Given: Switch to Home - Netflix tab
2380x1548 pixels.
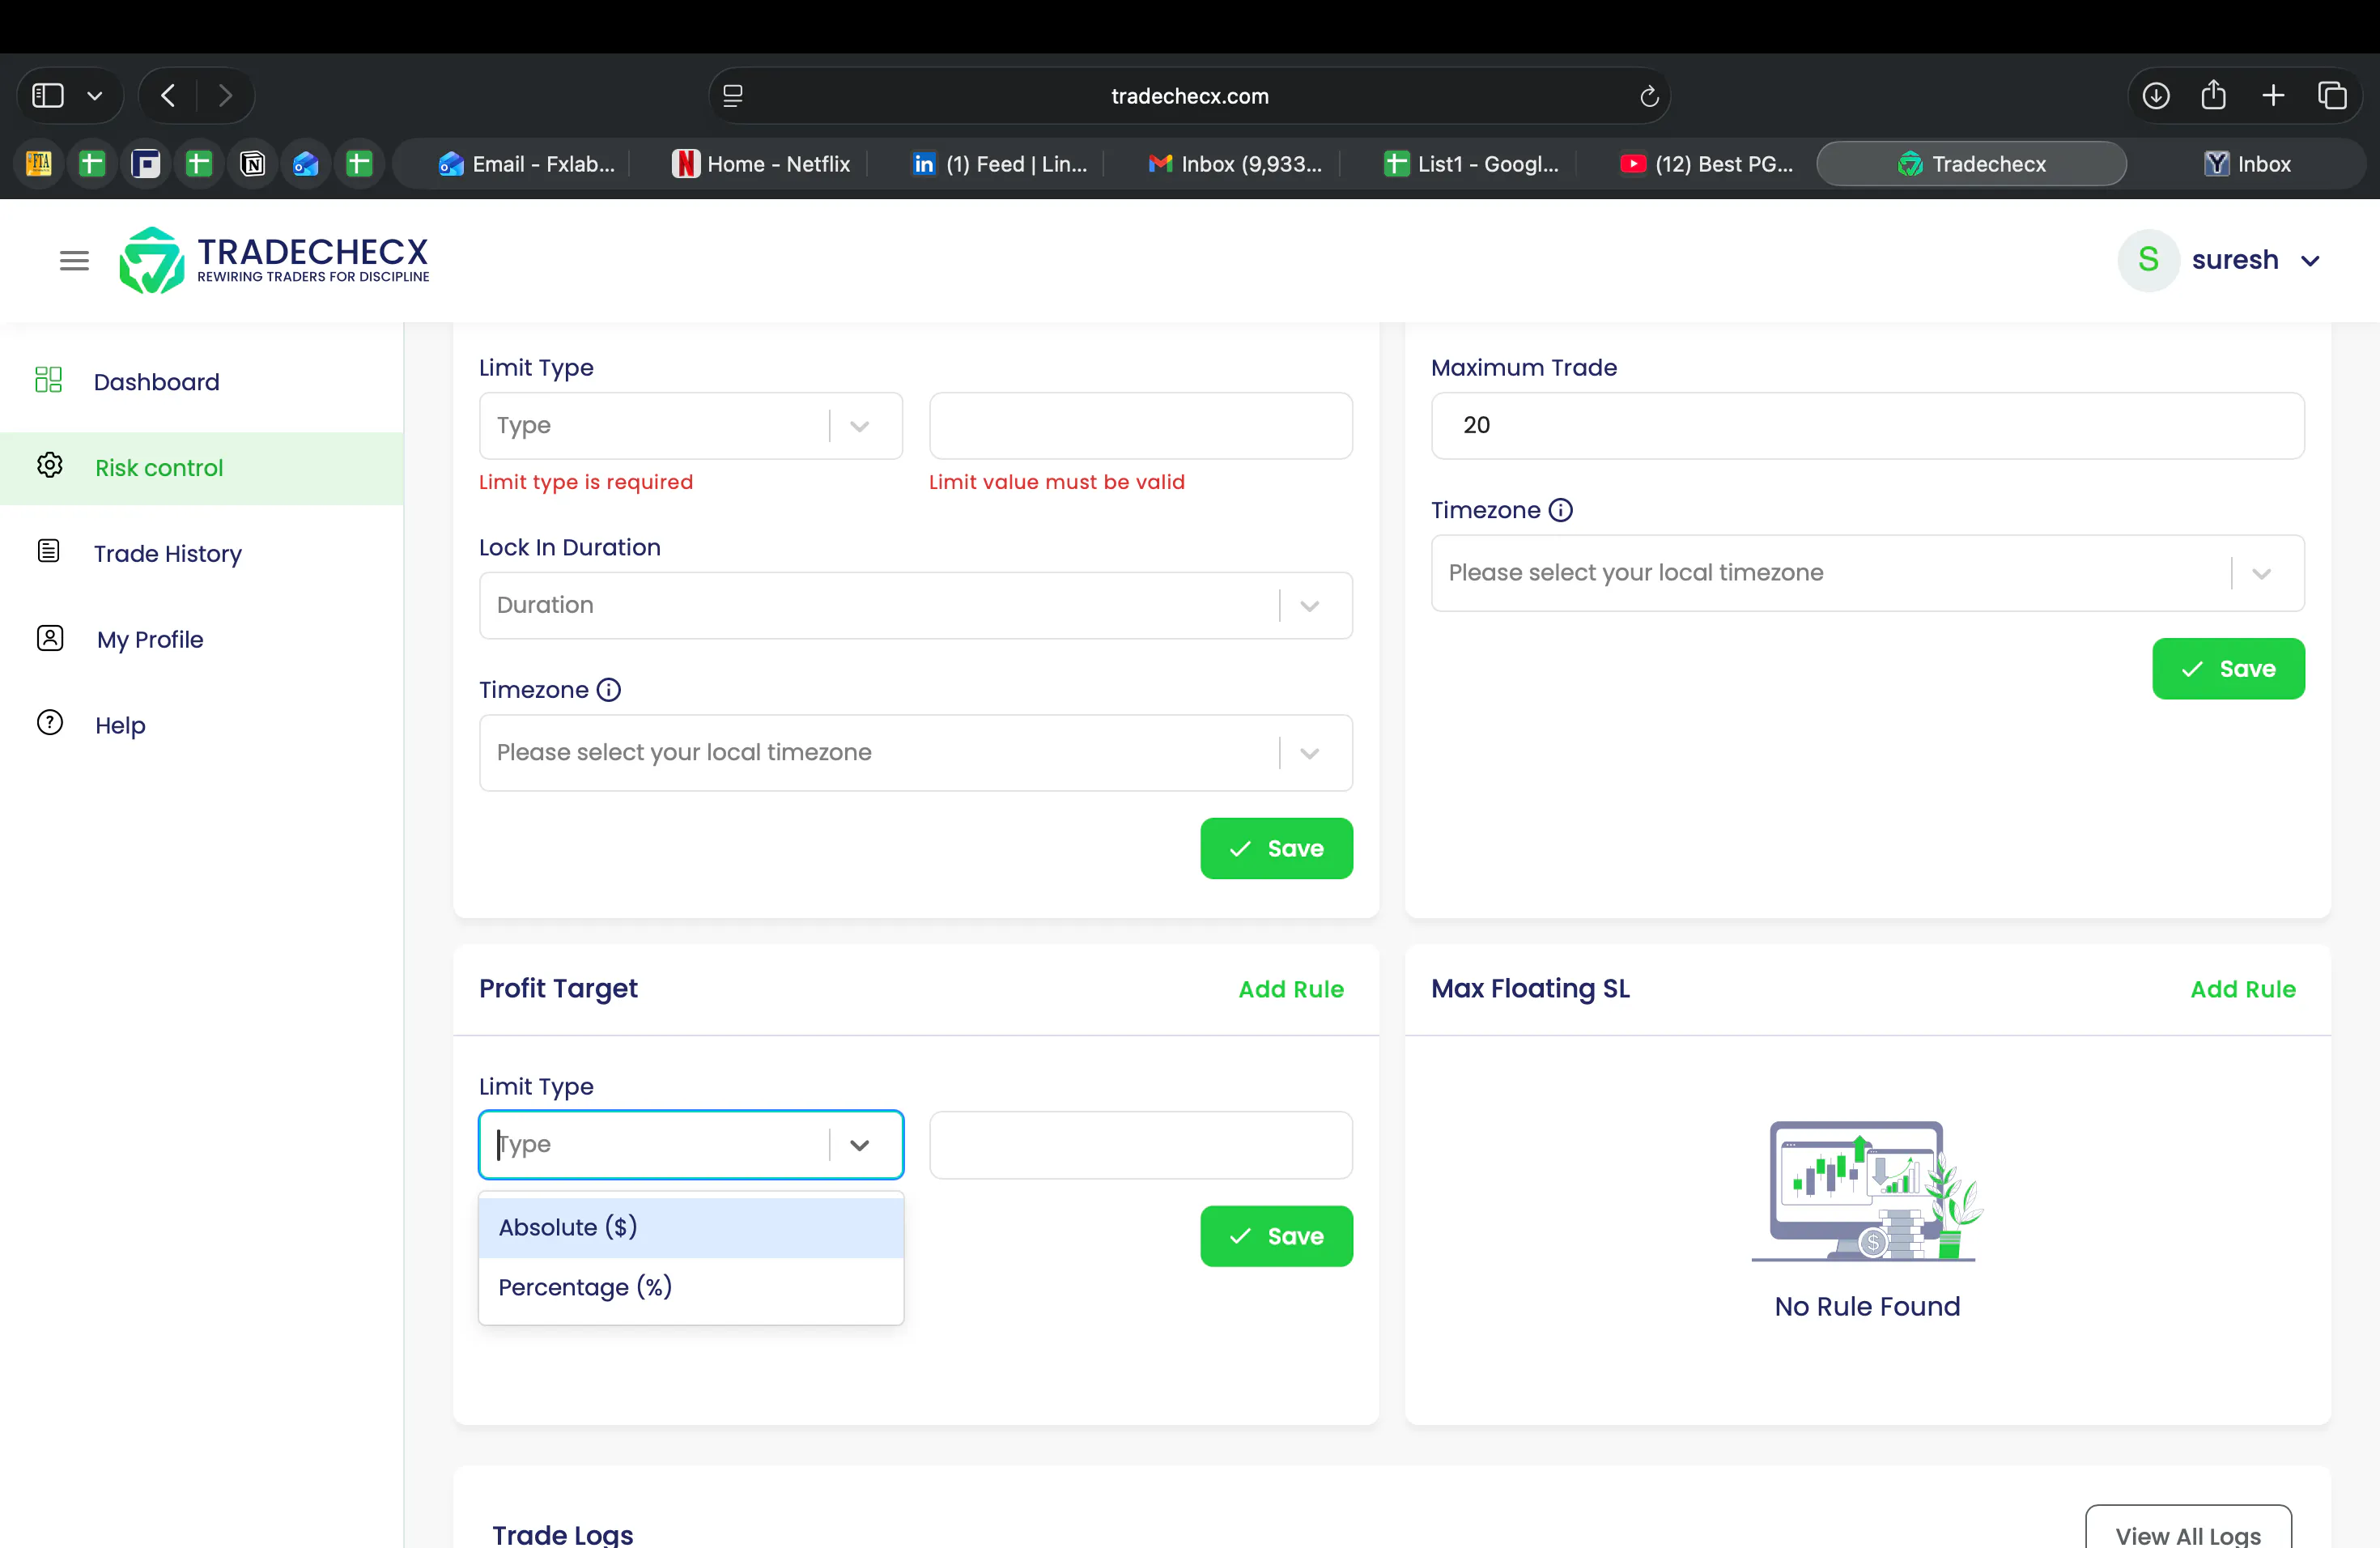Looking at the screenshot, I should (762, 164).
